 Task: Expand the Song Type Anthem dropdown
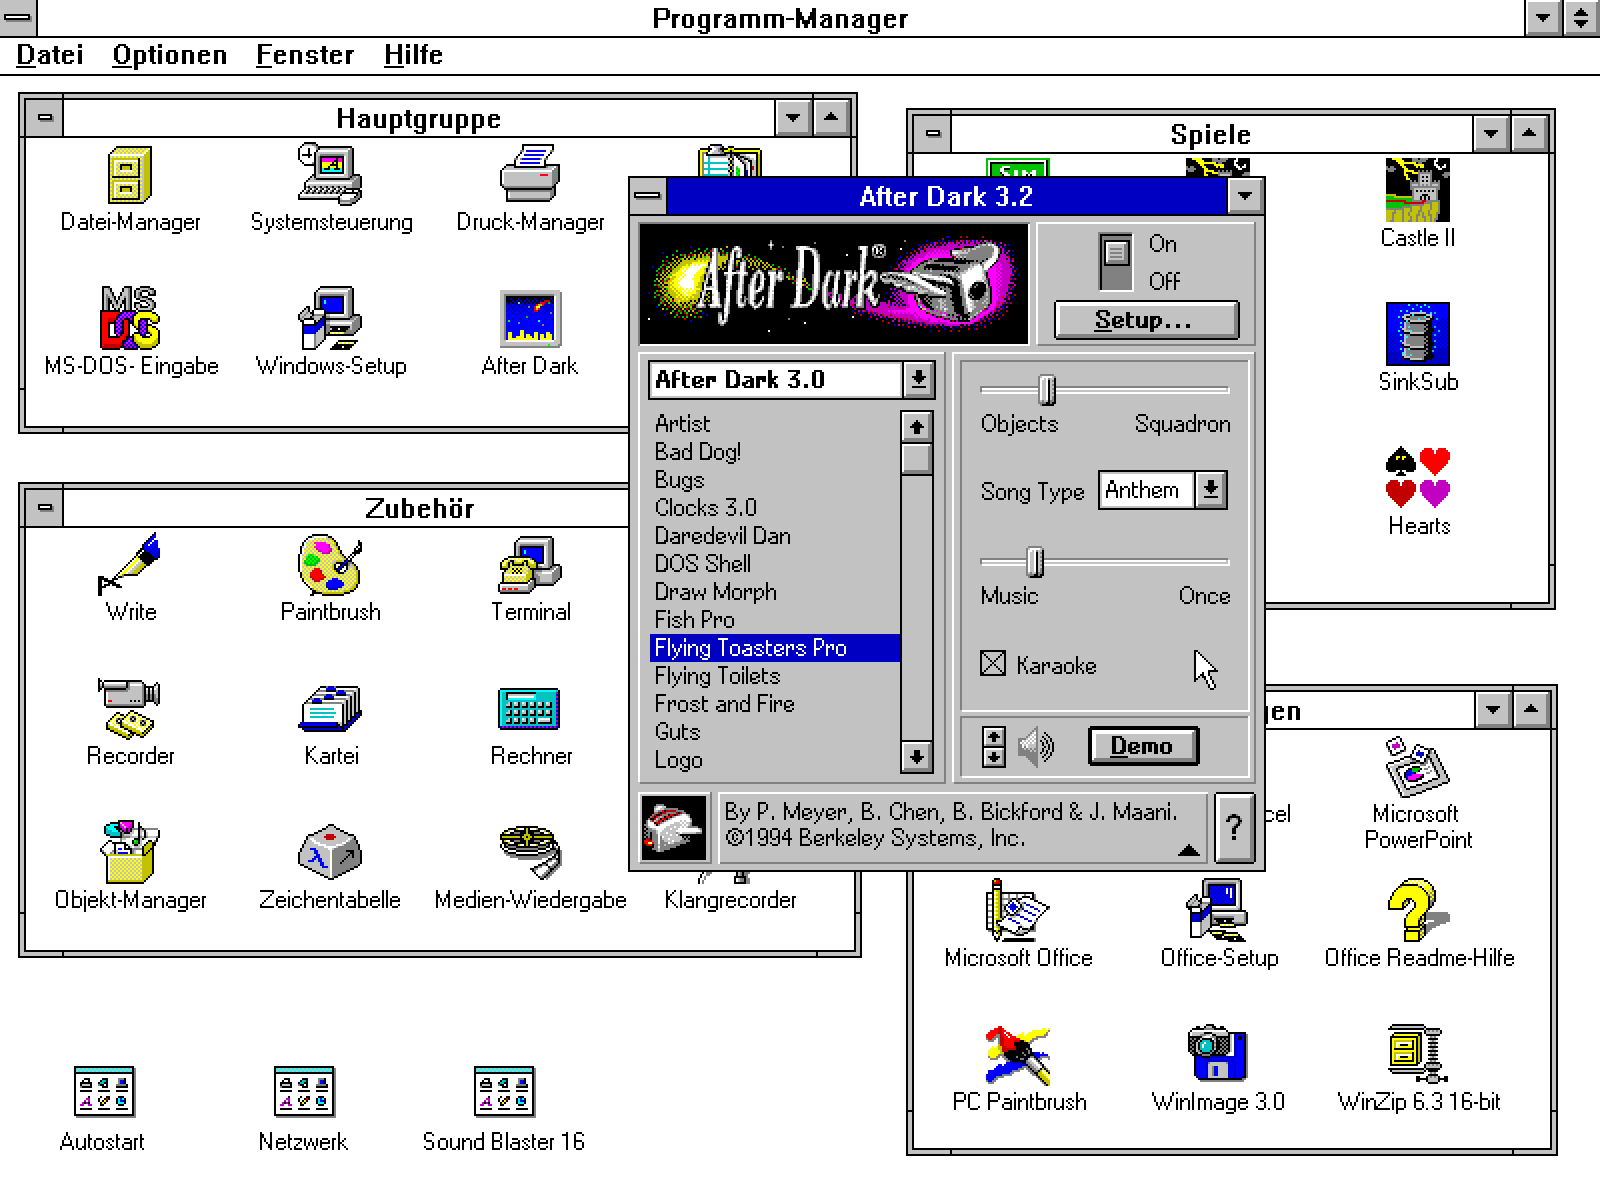click(1211, 490)
